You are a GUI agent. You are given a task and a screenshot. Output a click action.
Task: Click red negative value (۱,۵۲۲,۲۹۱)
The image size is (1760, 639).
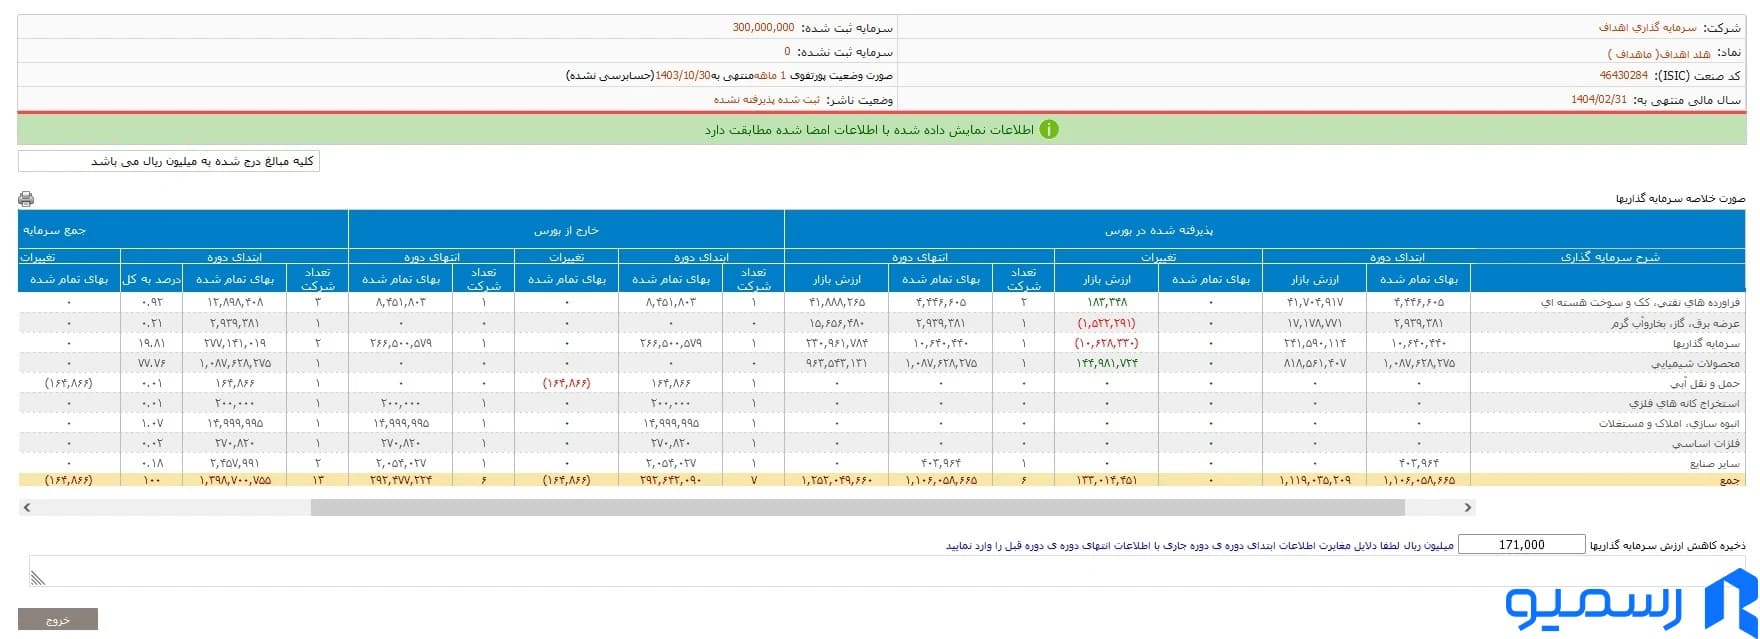click(1107, 323)
